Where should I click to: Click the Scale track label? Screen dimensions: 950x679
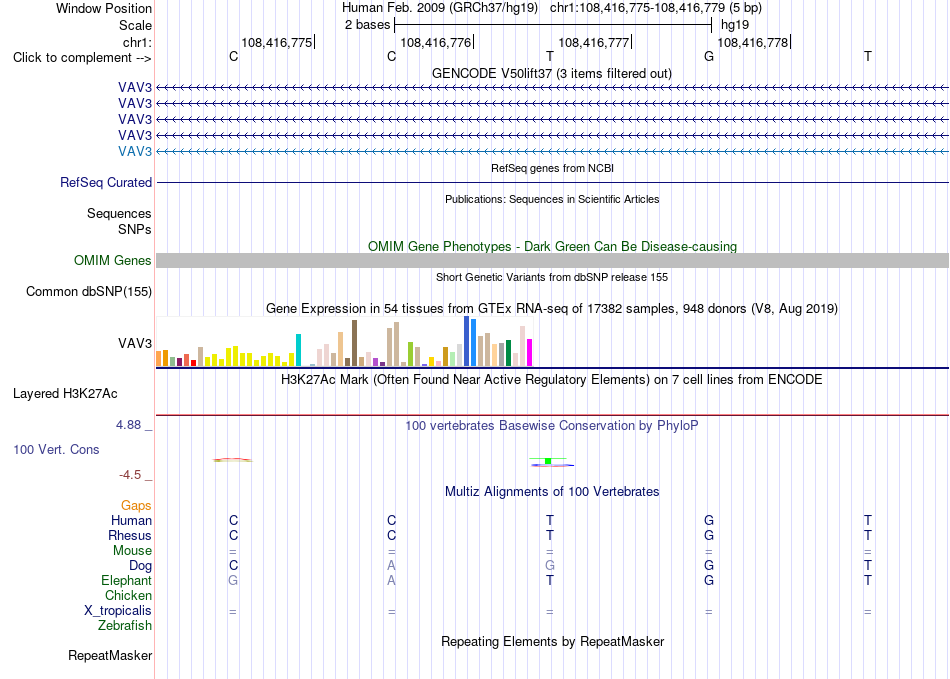pos(135,25)
